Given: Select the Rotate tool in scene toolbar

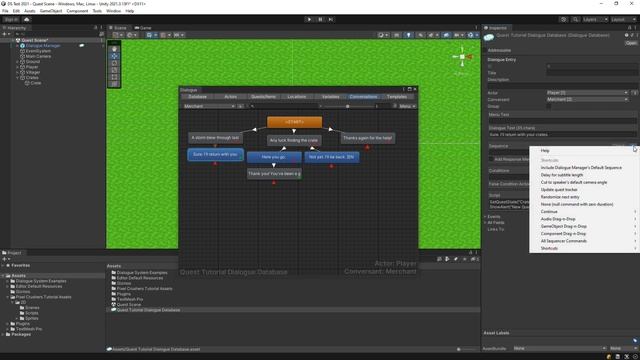Looking at the screenshot, I should point(114,63).
